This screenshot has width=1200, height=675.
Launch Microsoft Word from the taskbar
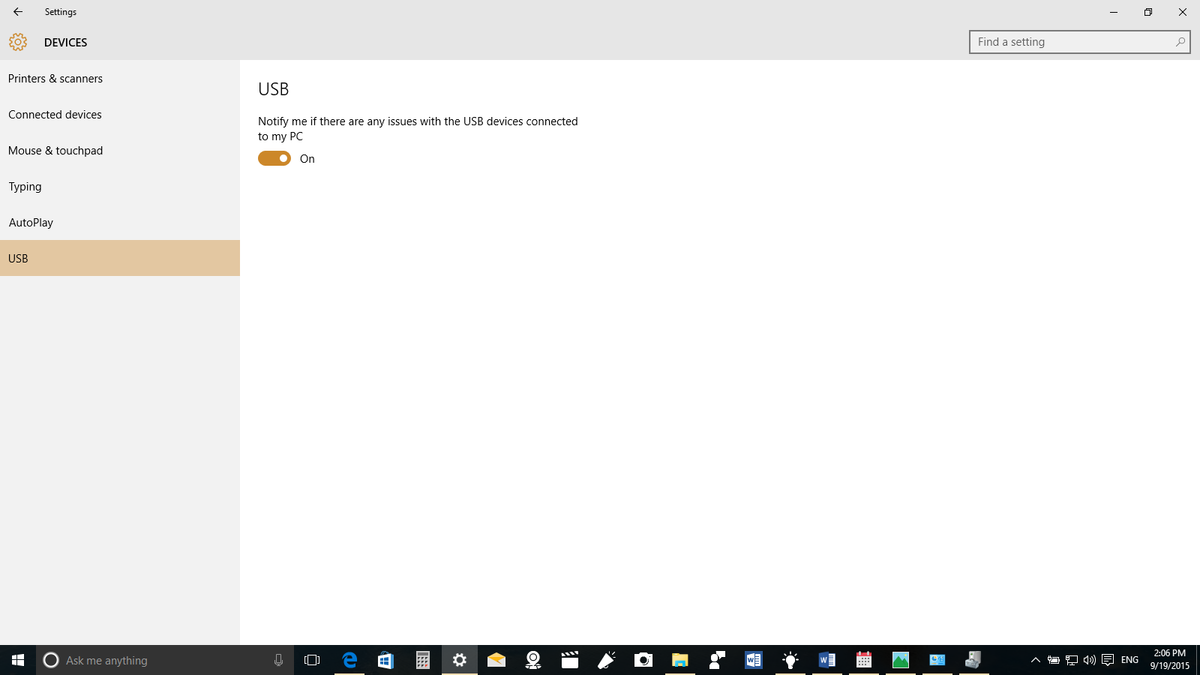pyautogui.click(x=753, y=660)
